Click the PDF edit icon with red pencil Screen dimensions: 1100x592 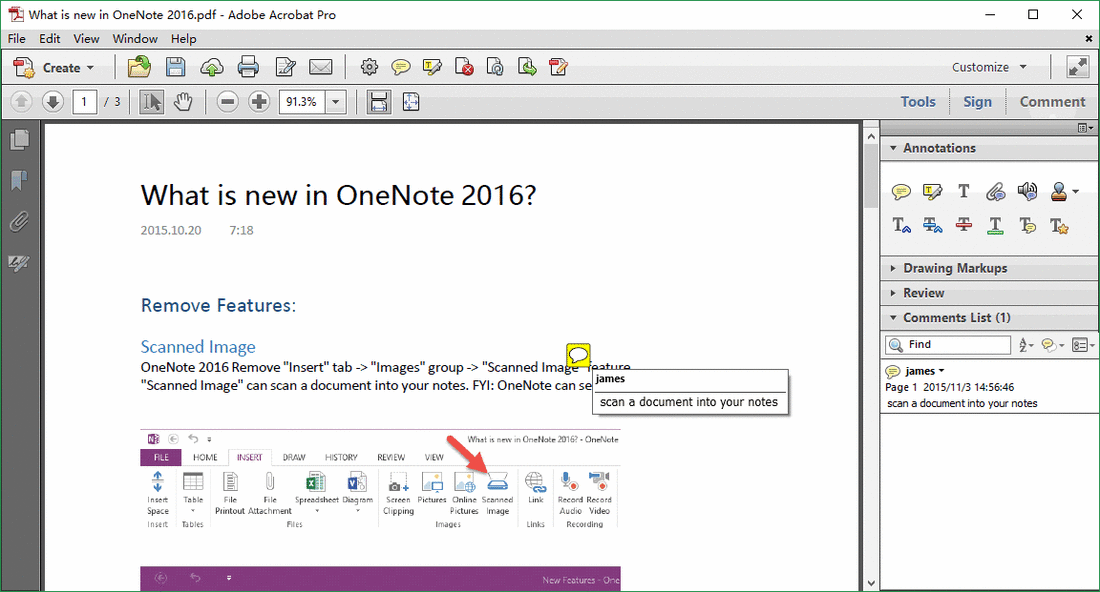(558, 67)
